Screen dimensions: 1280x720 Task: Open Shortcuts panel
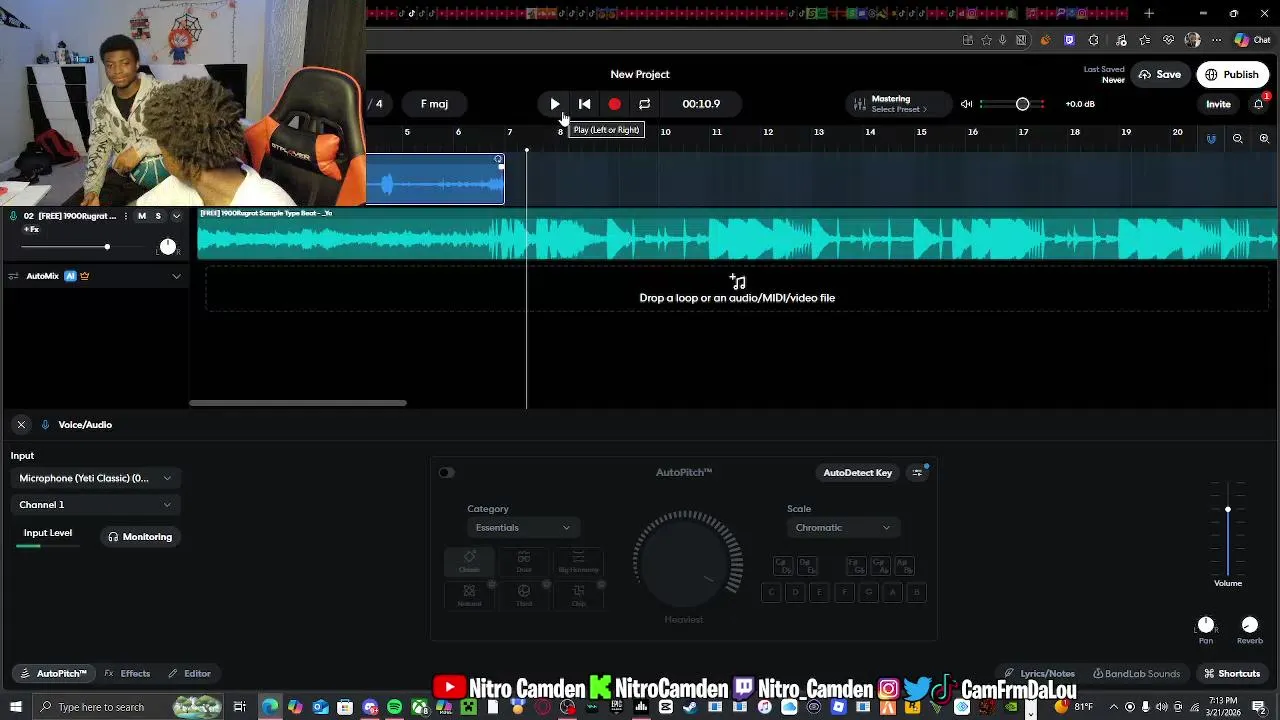(1232, 674)
